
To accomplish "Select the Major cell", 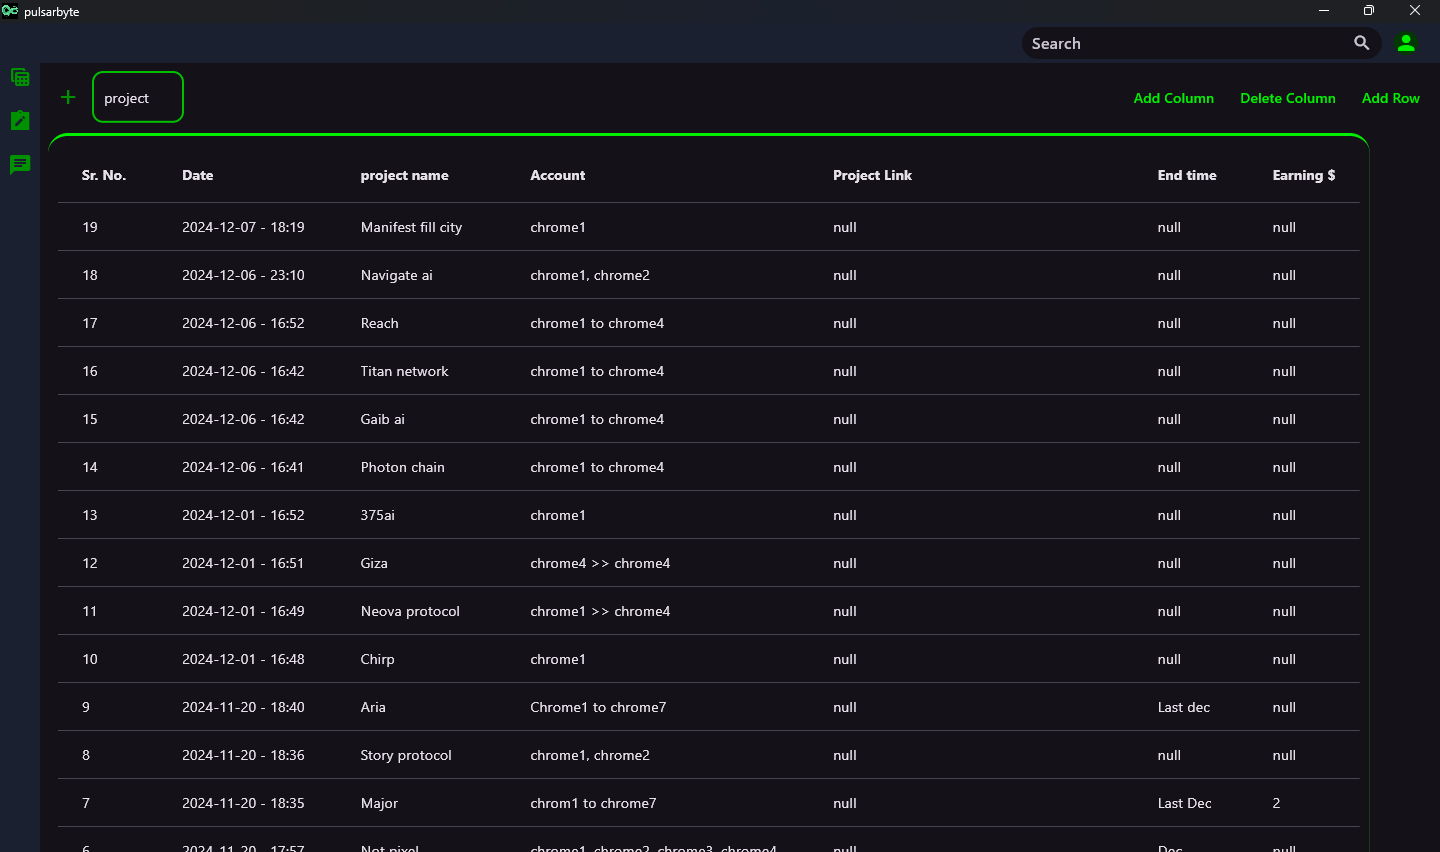I will pos(380,803).
